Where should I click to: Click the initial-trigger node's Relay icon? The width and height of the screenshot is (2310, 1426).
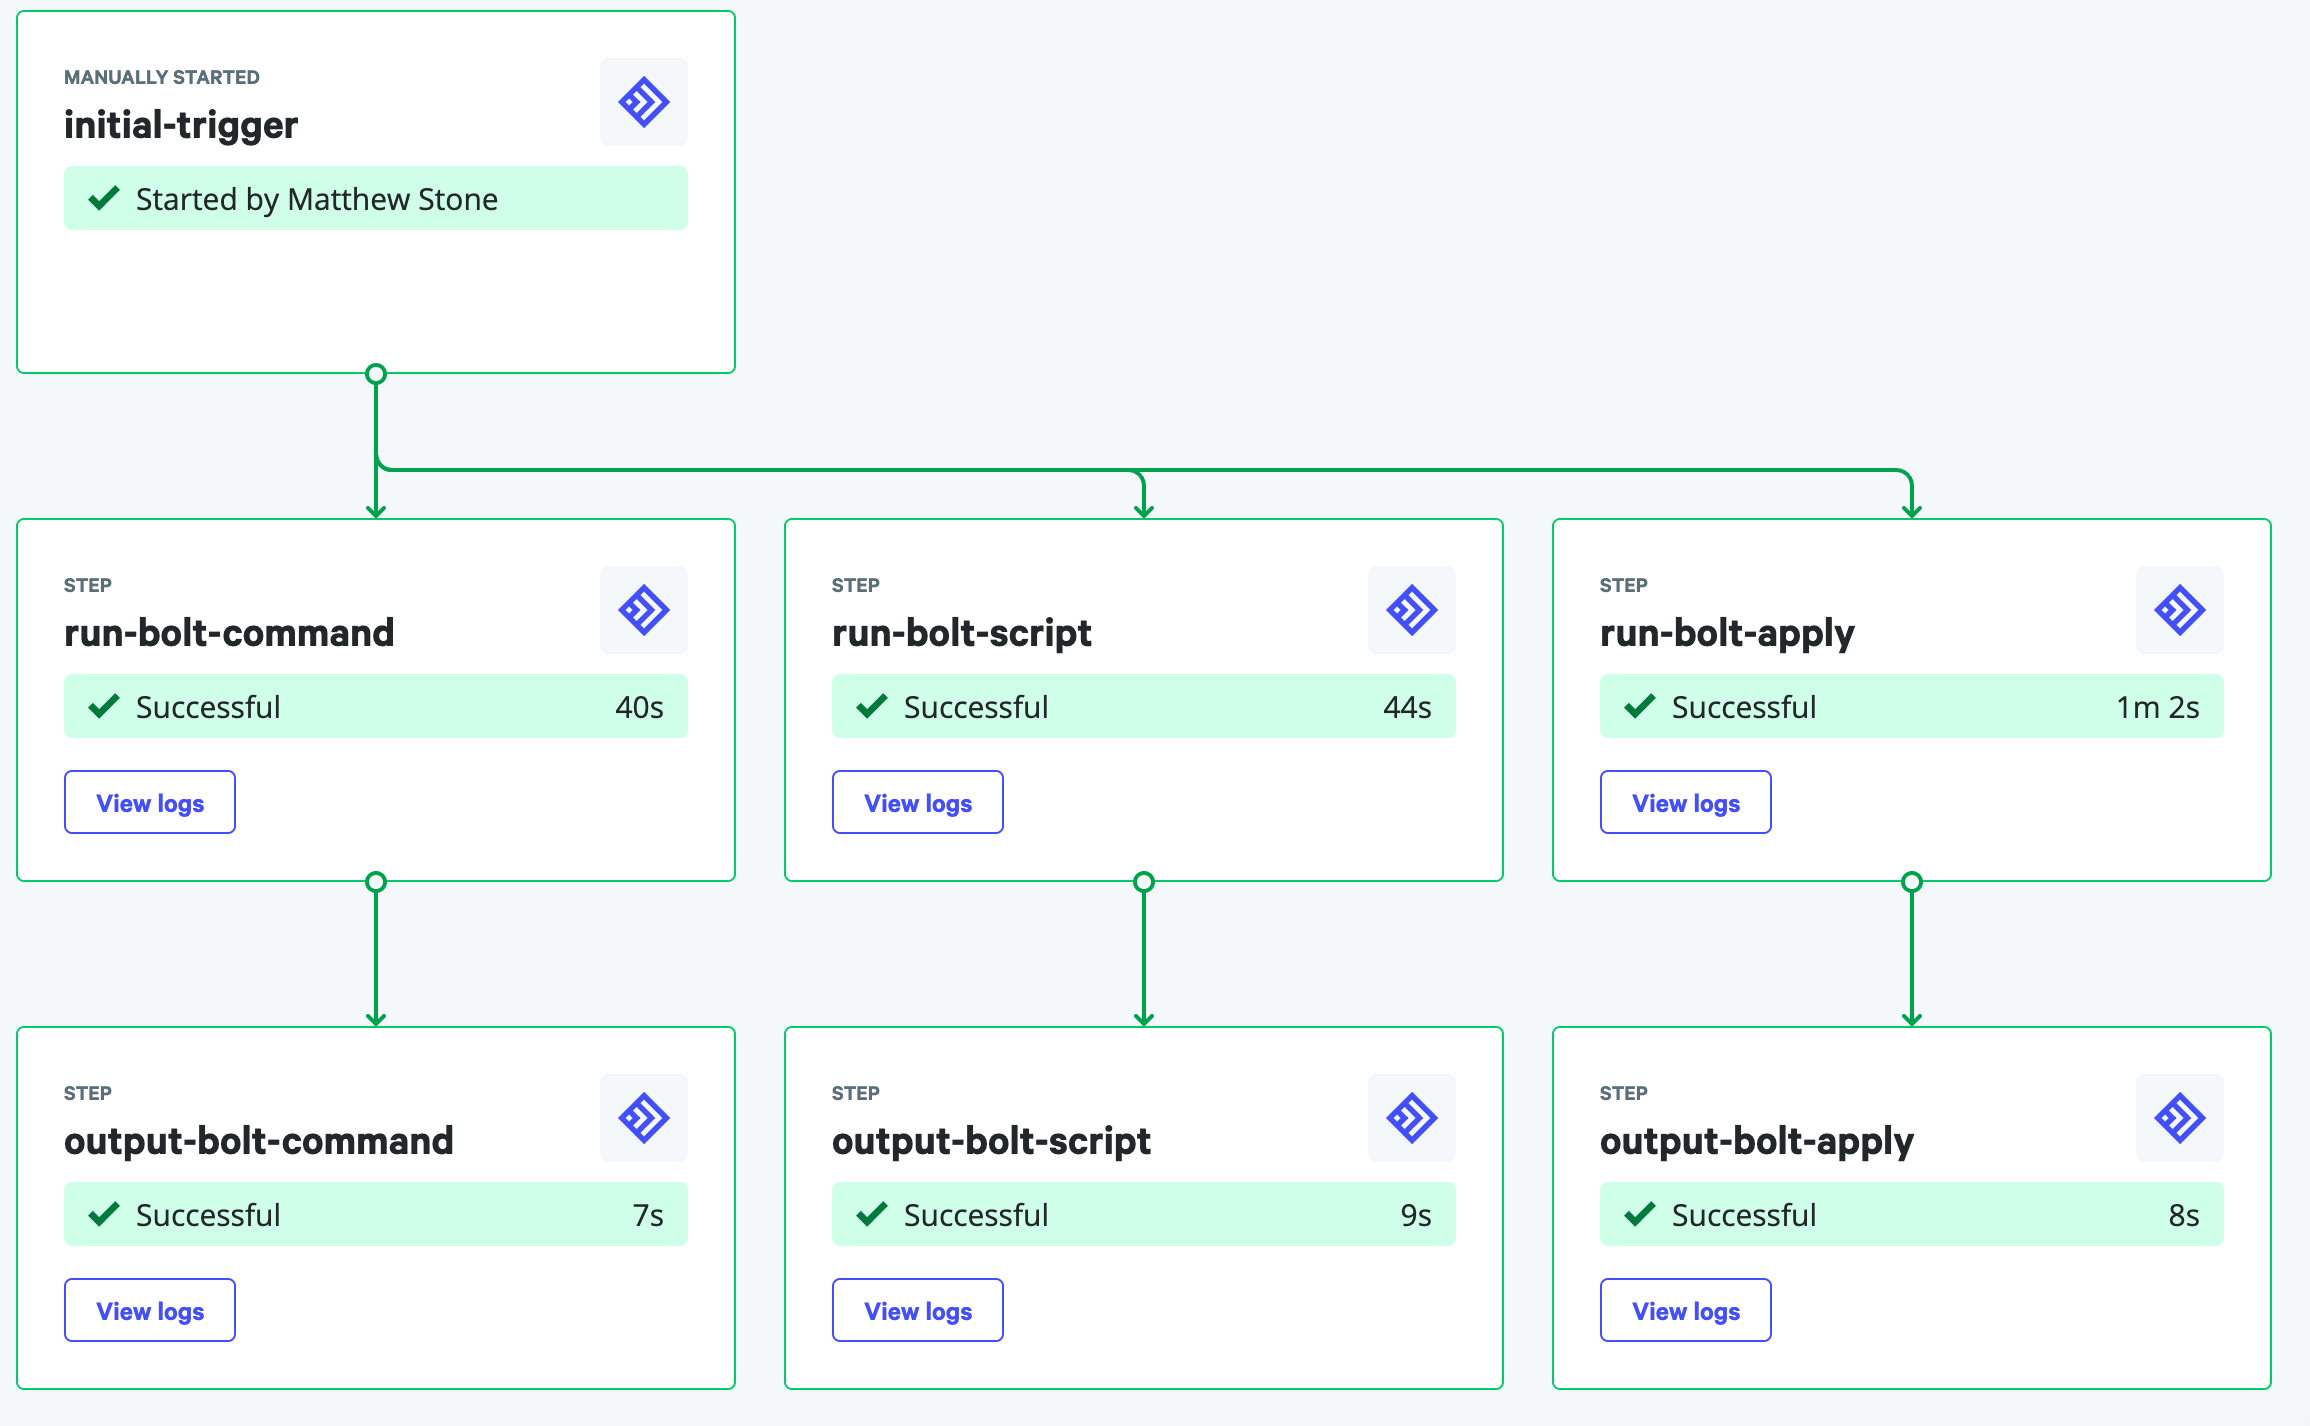[643, 102]
